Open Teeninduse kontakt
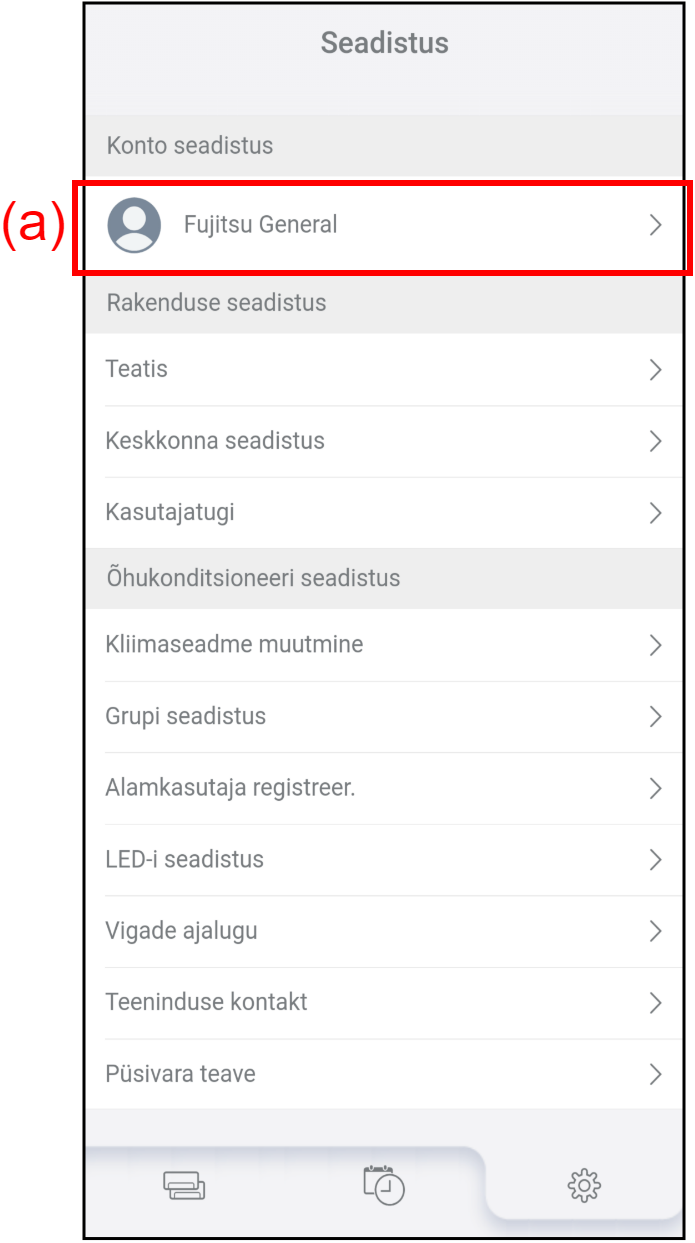The width and height of the screenshot is (695, 1243). tap(384, 1003)
